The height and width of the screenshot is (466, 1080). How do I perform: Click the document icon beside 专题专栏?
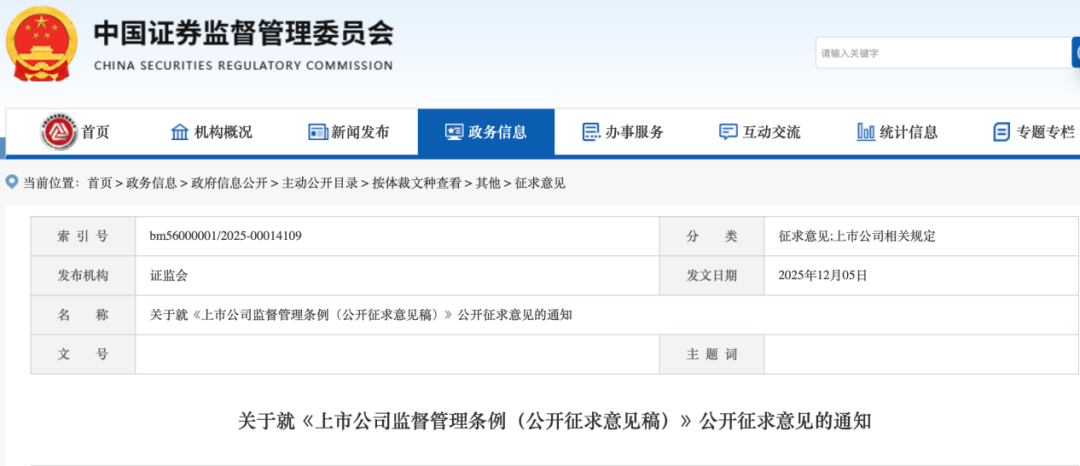tap(1001, 132)
